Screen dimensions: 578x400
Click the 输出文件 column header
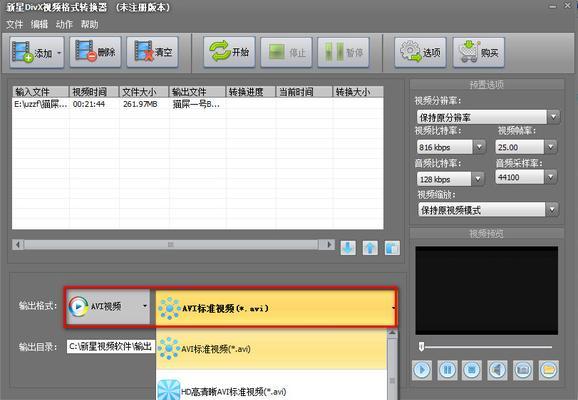pyautogui.click(x=197, y=91)
